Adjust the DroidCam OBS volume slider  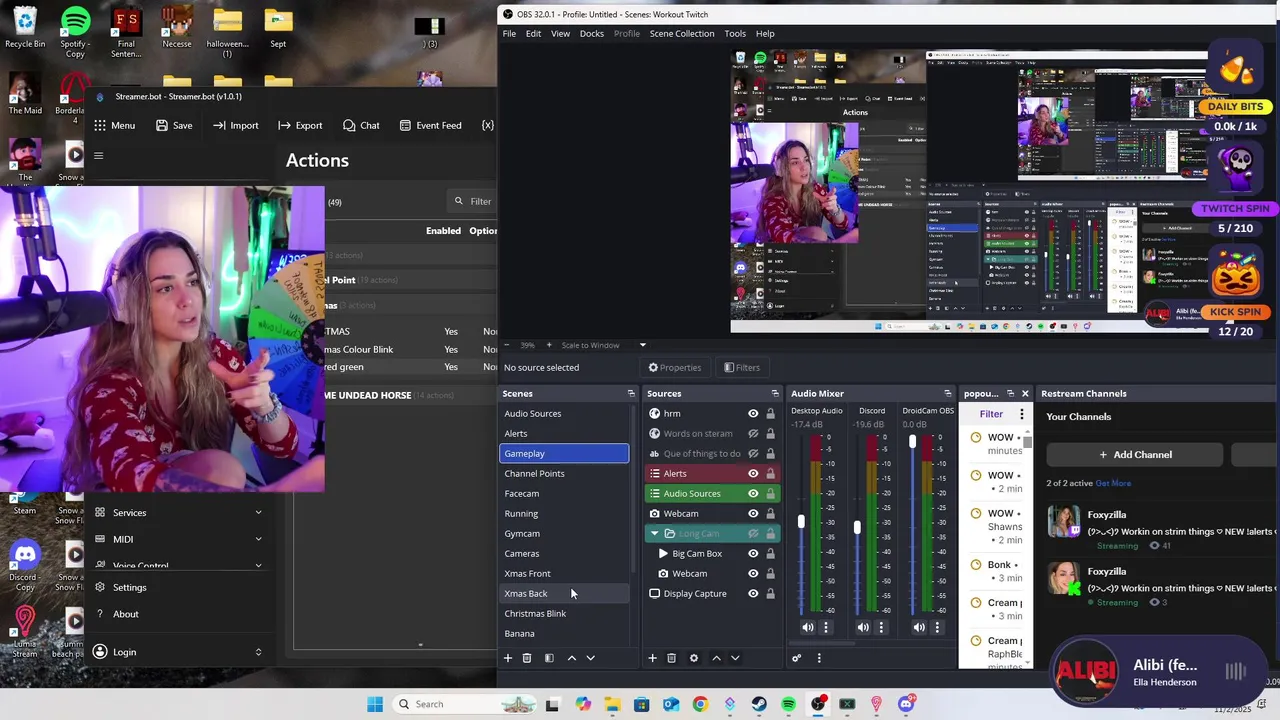click(x=912, y=441)
